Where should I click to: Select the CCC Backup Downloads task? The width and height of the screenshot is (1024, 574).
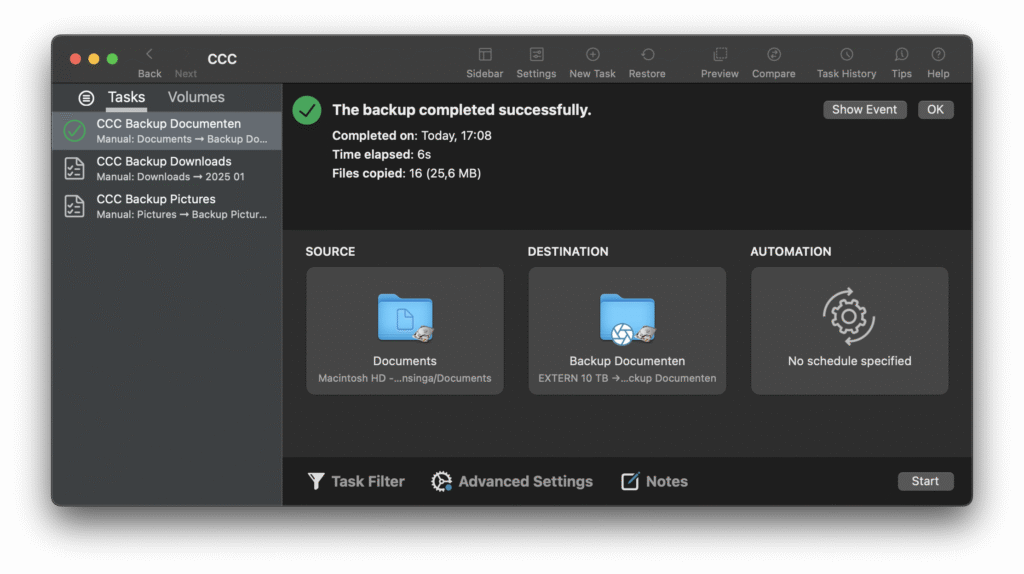(x=167, y=168)
